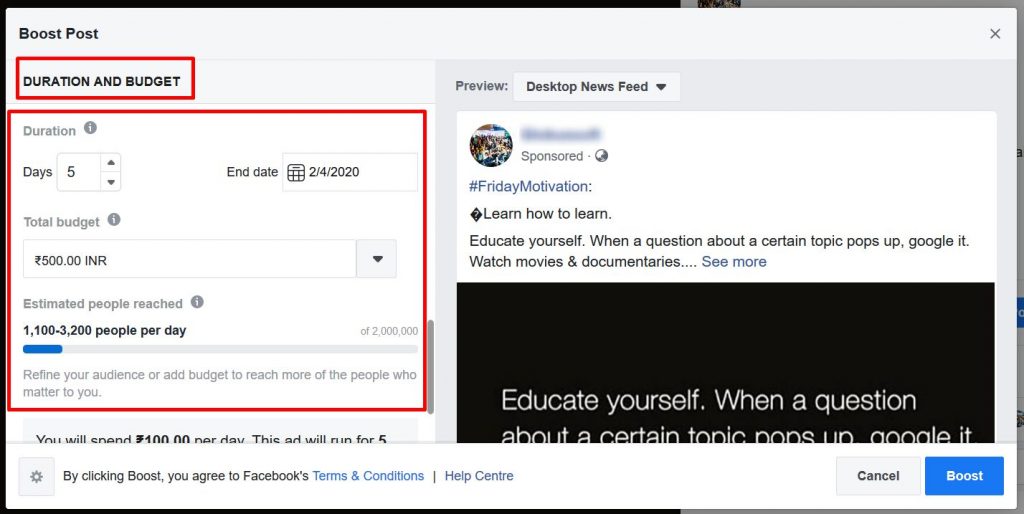Open the Total budget dropdown arrow
This screenshot has width=1024, height=514.
377,259
